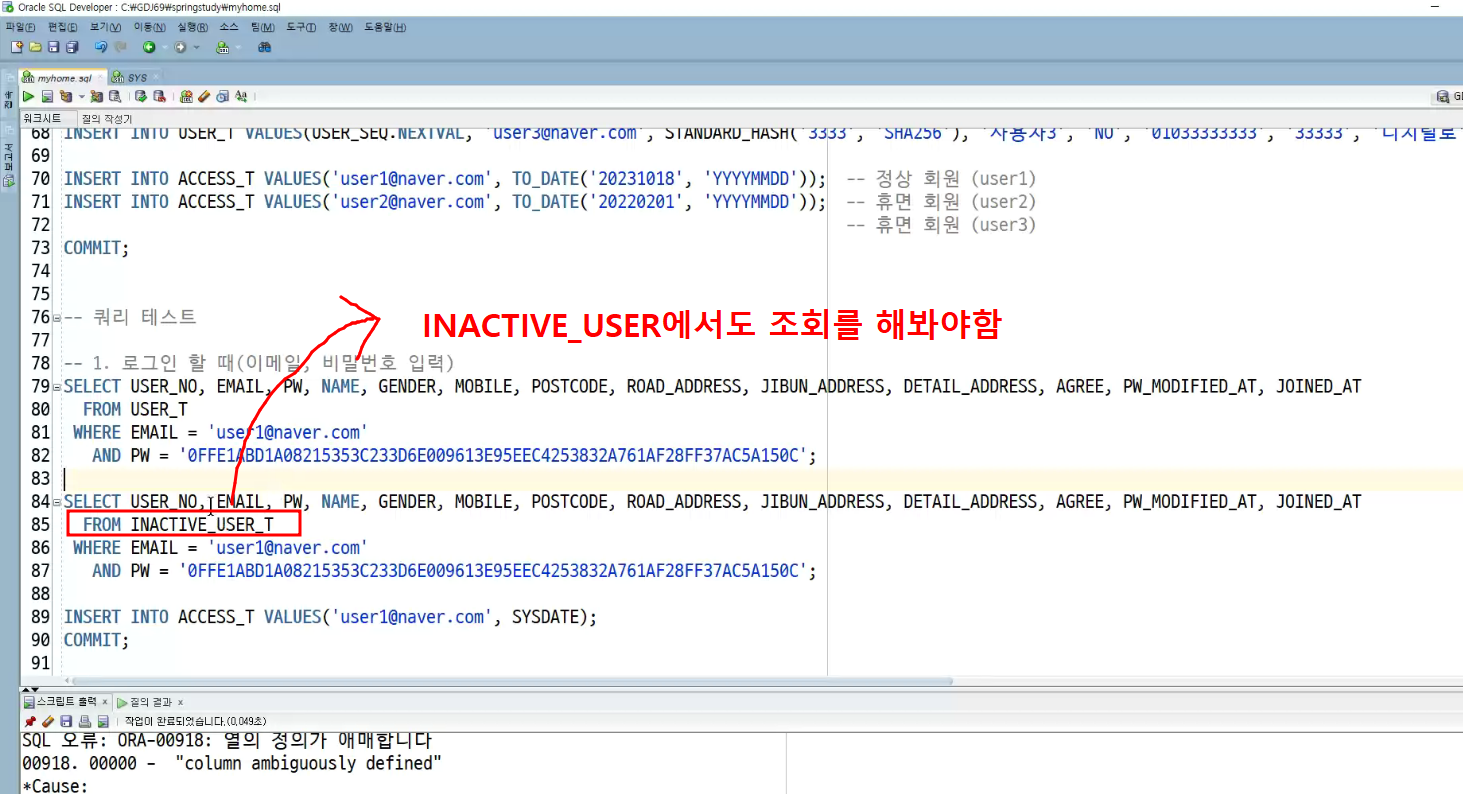Open the 팀(M) menu
Image resolution: width=1463 pixels, height=794 pixels.
[x=262, y=27]
